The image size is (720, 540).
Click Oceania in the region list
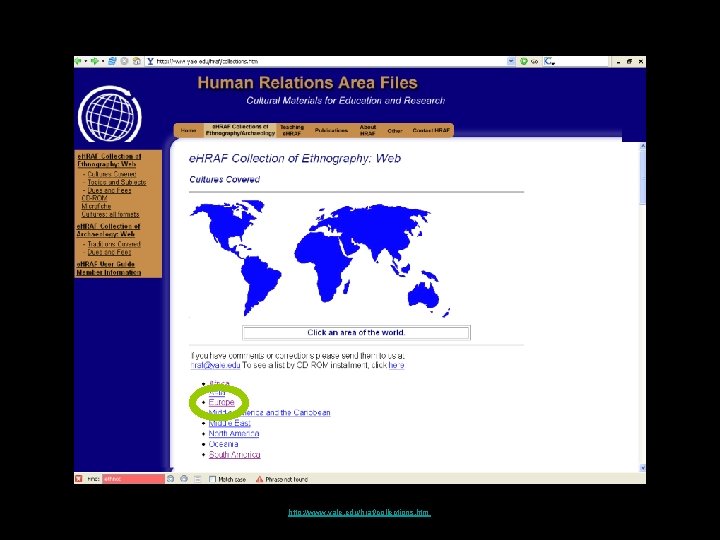click(x=223, y=444)
